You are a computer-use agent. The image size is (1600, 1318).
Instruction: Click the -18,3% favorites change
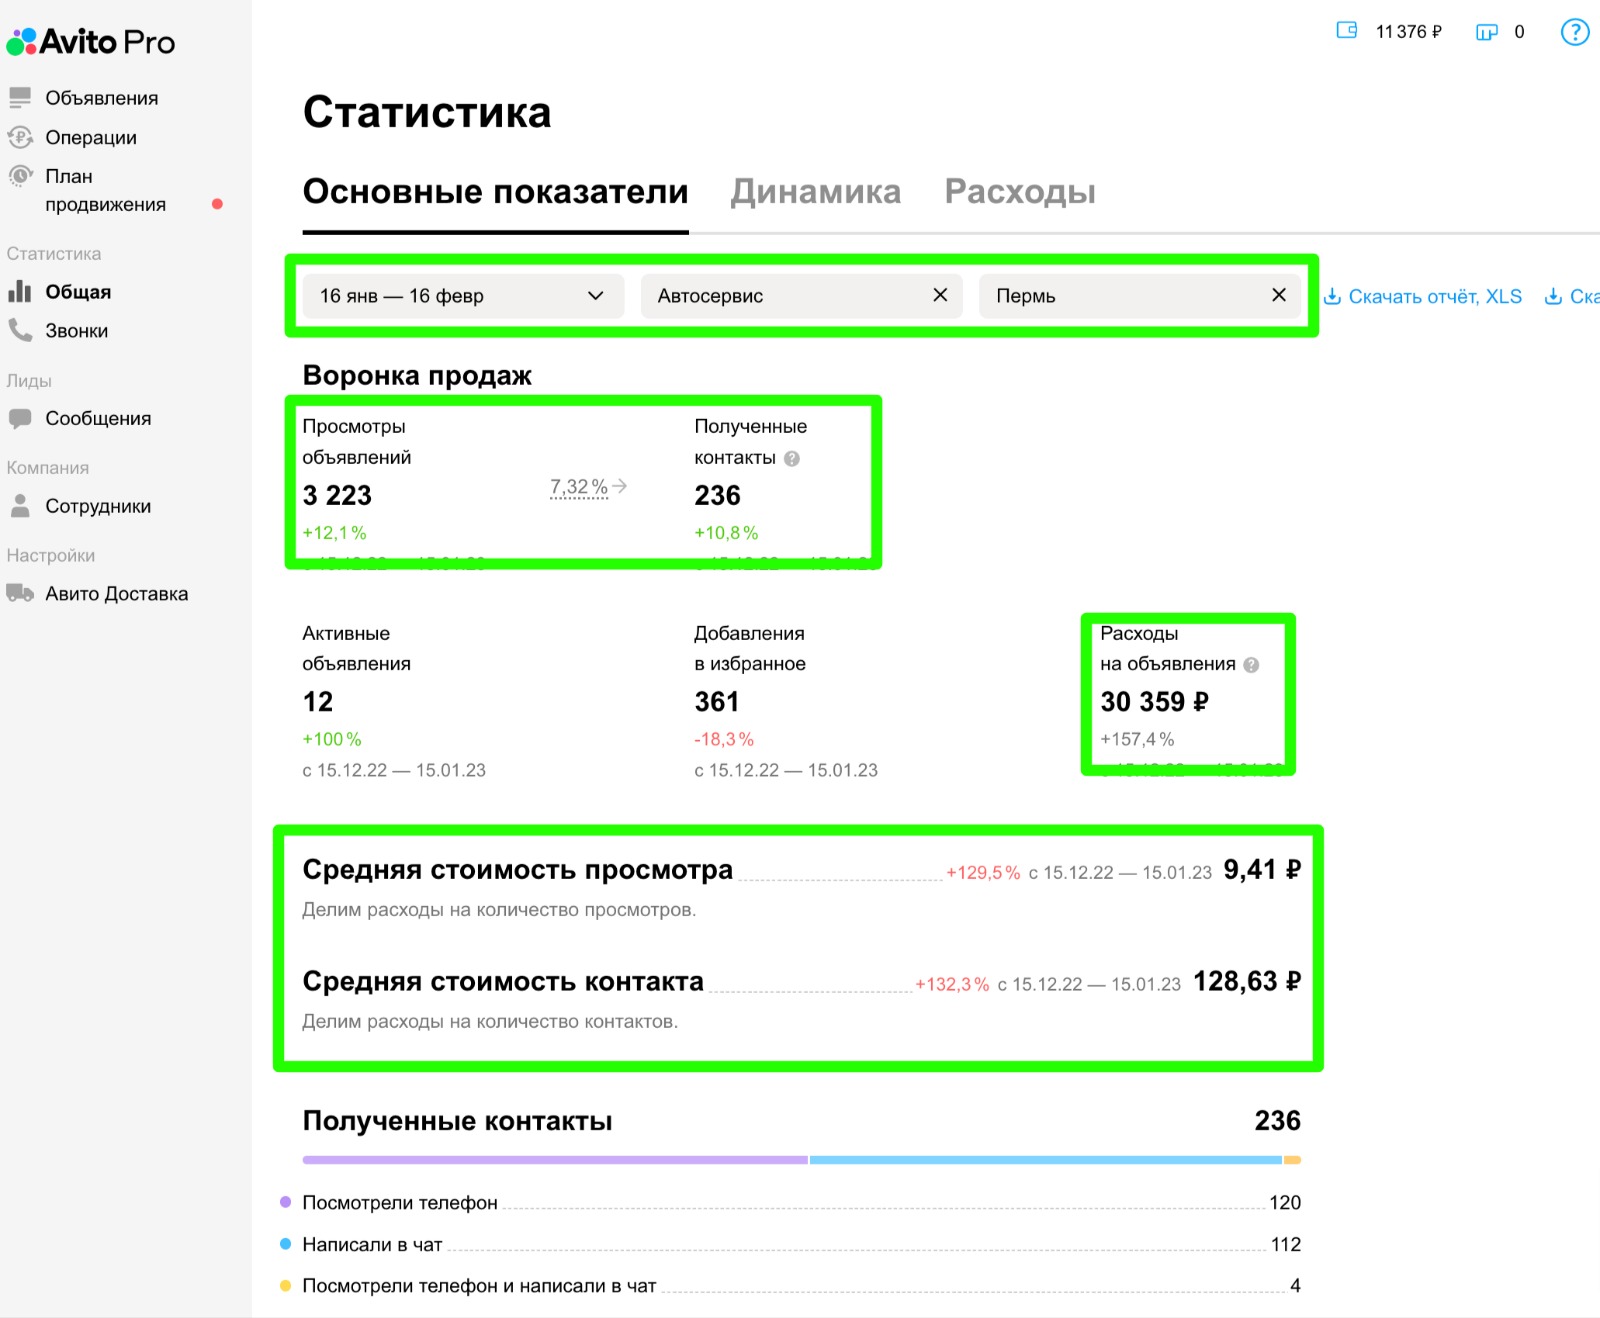pos(724,740)
